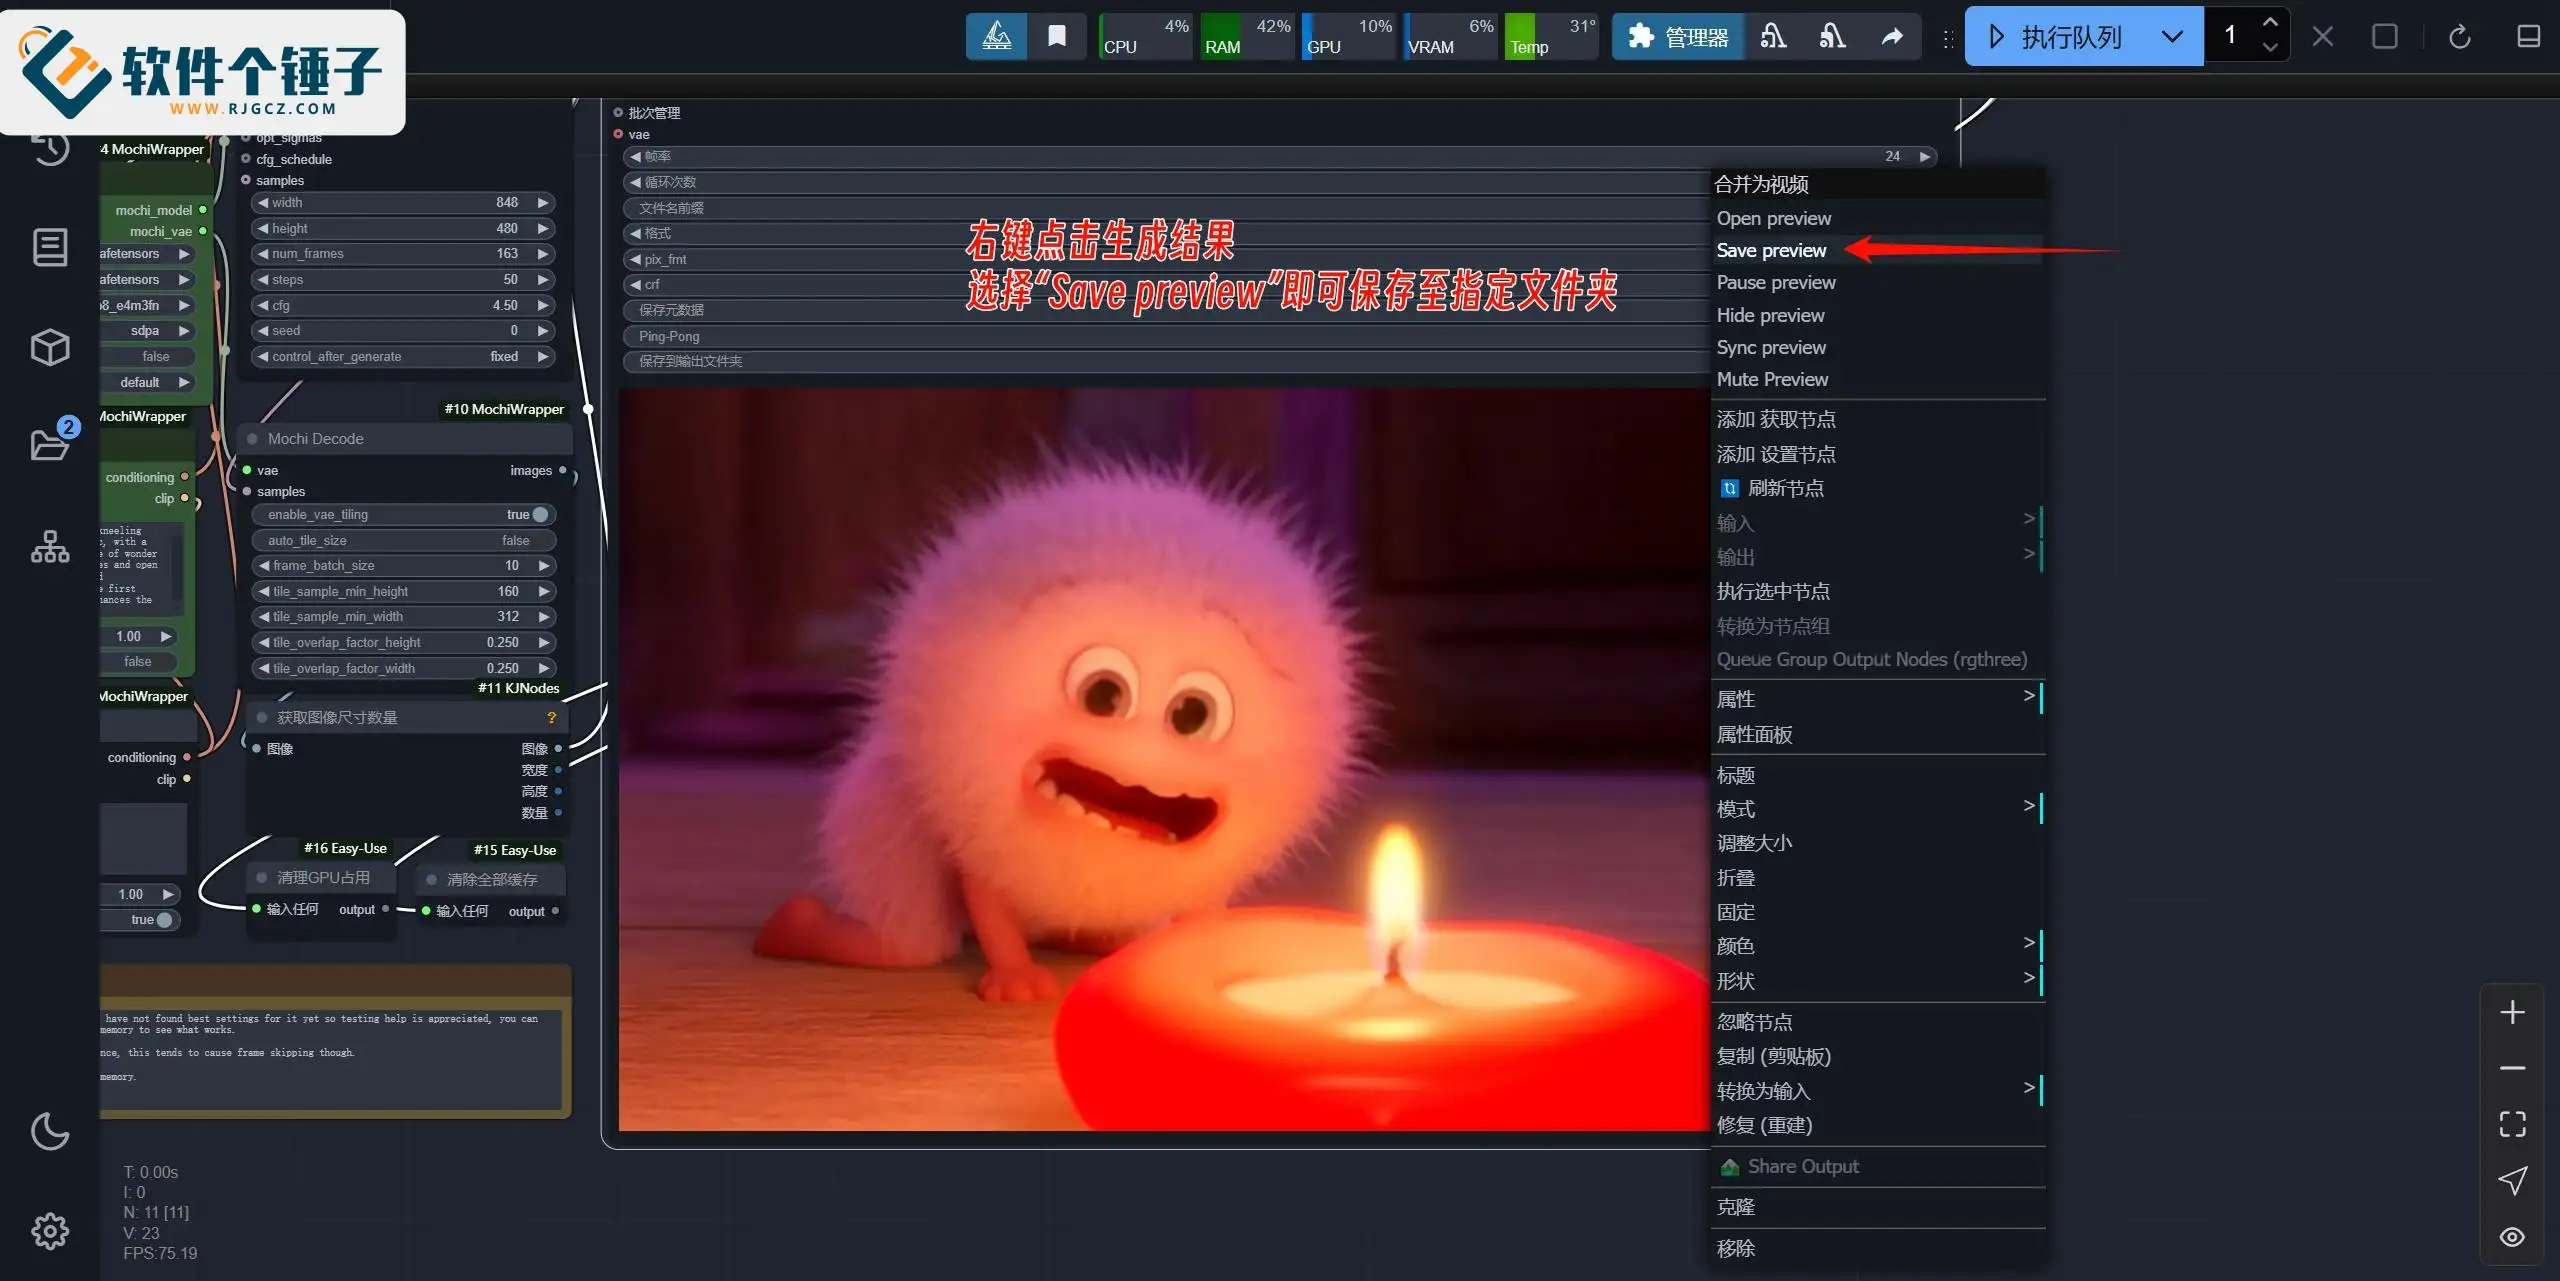Open the history clock icon in sidebar
This screenshot has height=1281, width=2560.
coord(50,148)
